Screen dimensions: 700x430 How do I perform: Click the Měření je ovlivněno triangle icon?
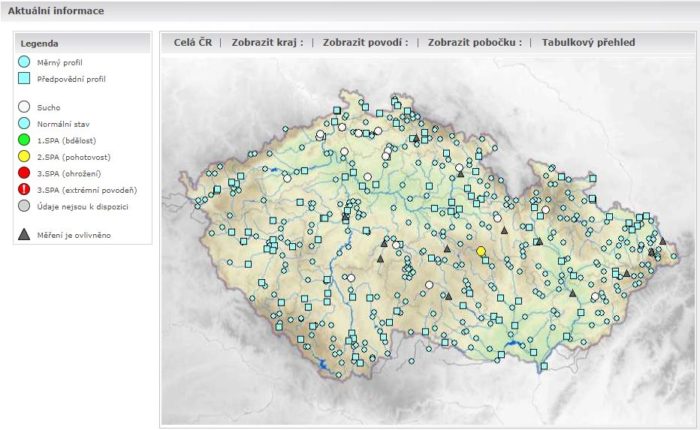coord(24,234)
